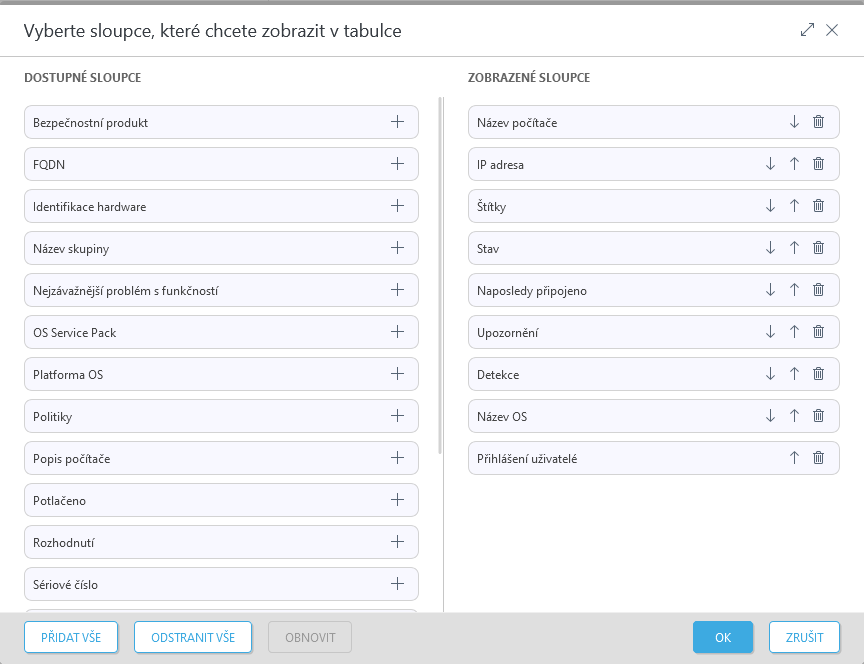864x664 pixels.
Task: Remove the Štítky column using trash icon
Action: pyautogui.click(x=818, y=206)
